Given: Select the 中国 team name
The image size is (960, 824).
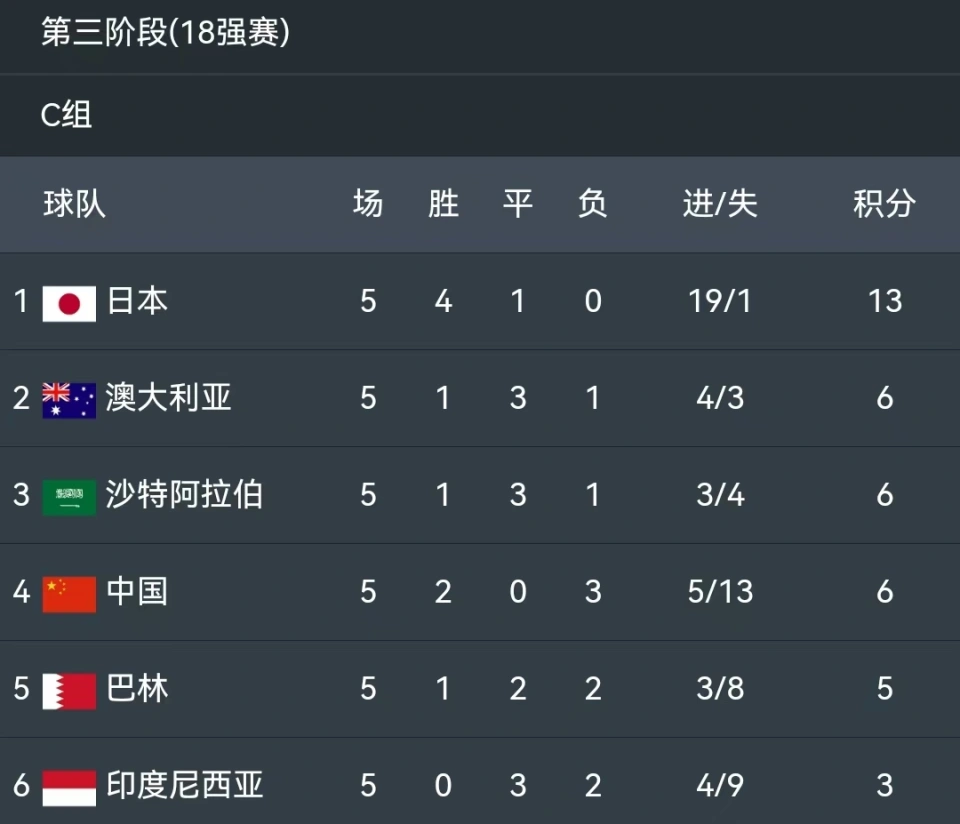Looking at the screenshot, I should click(x=137, y=591).
